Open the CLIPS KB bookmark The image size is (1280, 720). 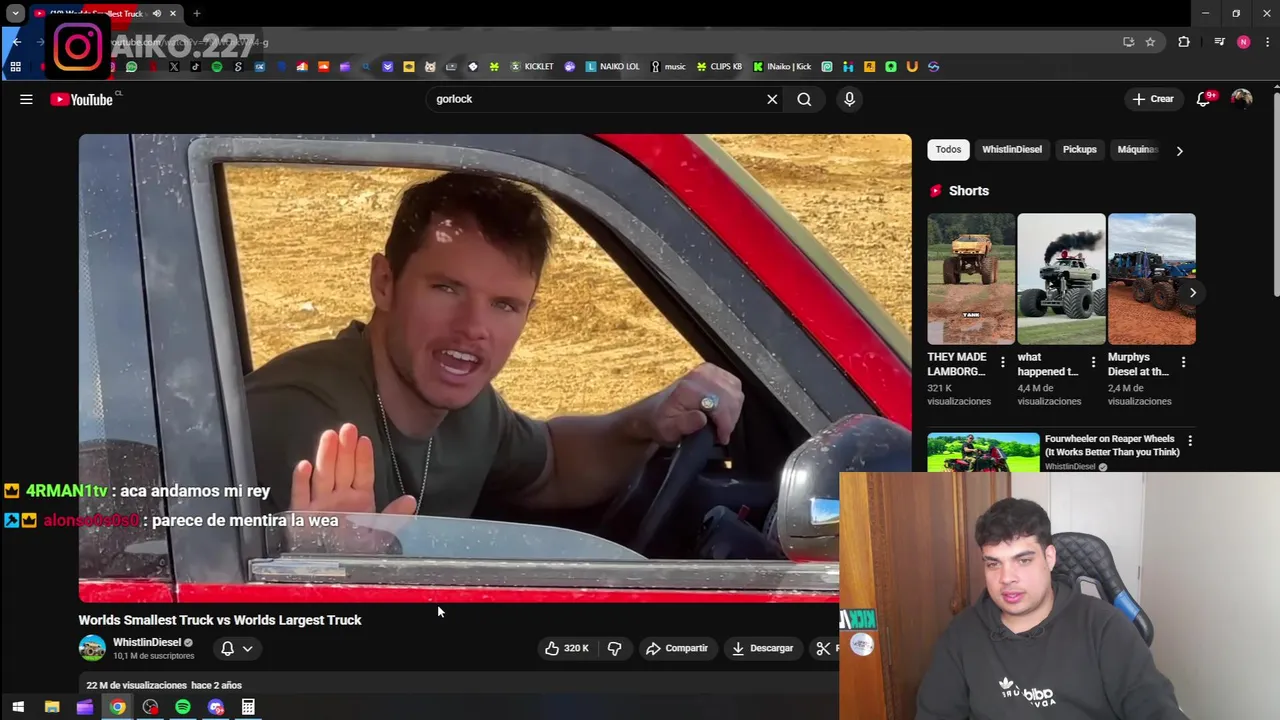720,67
